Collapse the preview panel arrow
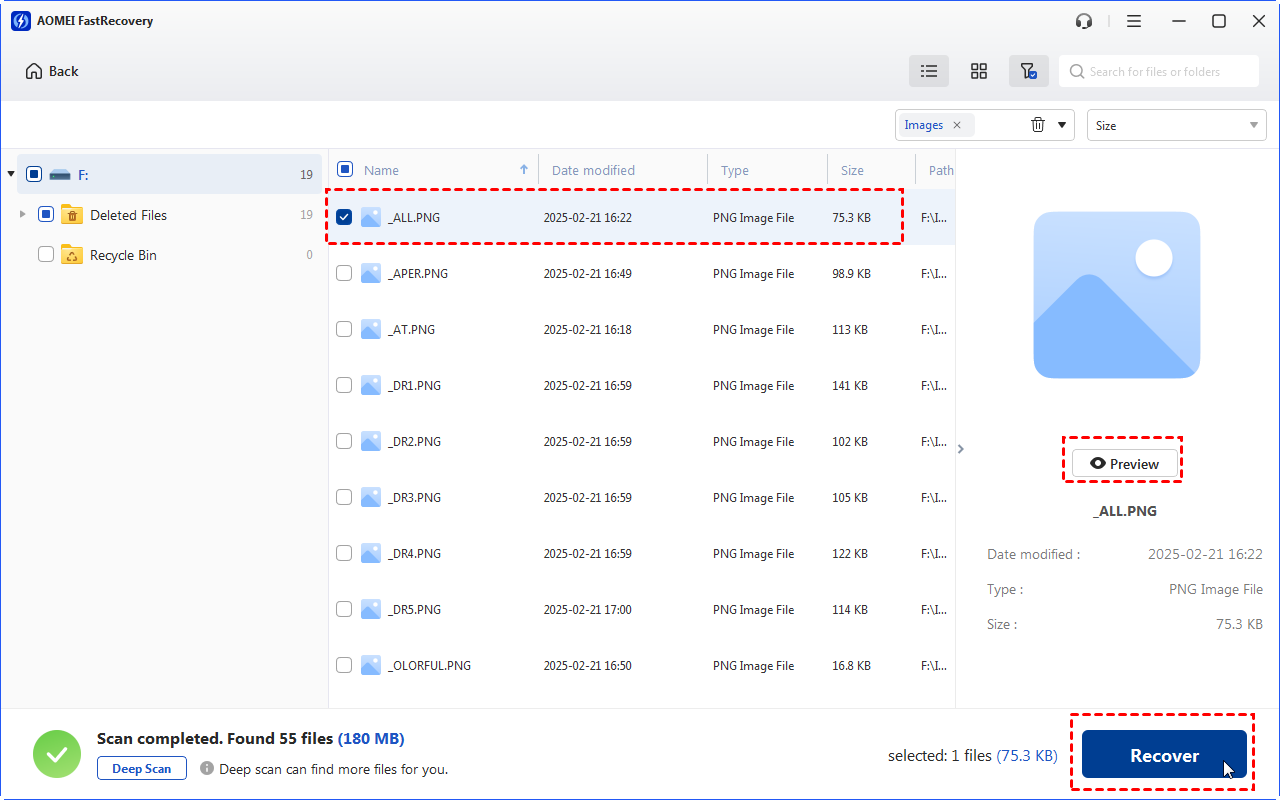 coord(961,449)
